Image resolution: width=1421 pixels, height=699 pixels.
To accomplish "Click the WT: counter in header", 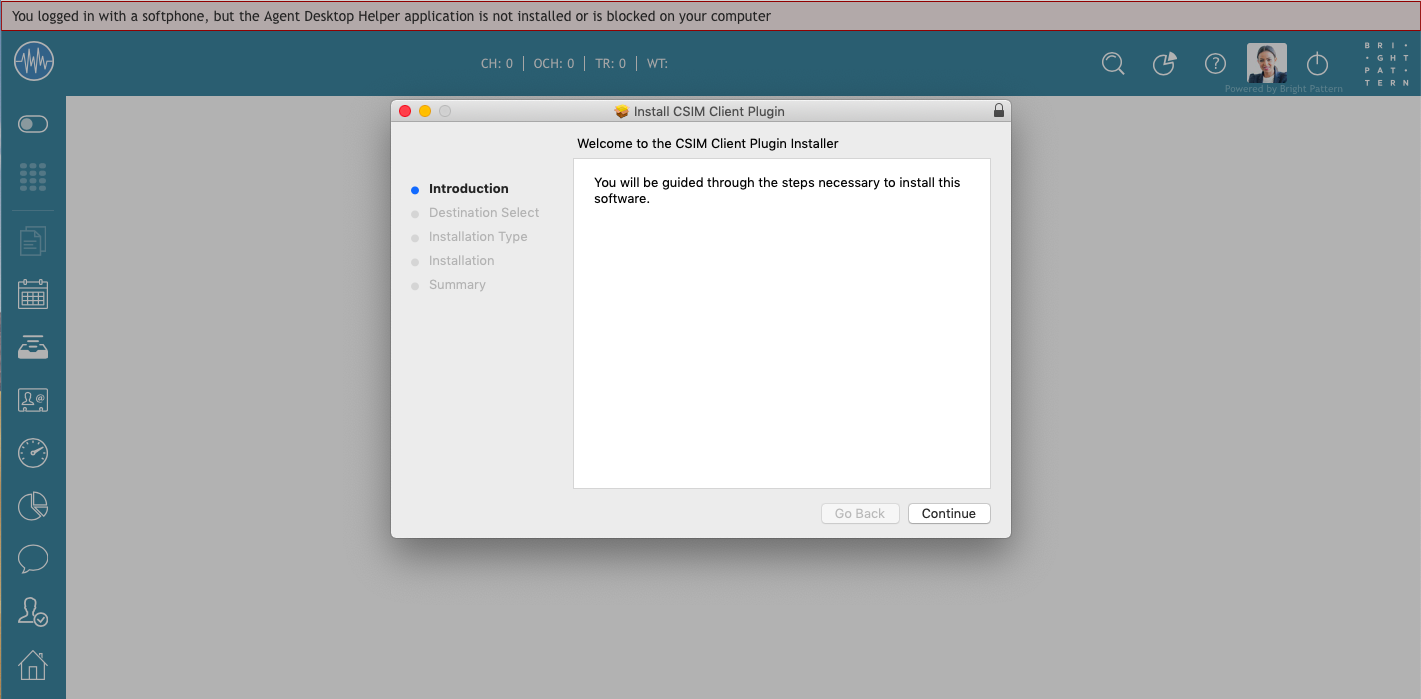I will click(x=657, y=64).
